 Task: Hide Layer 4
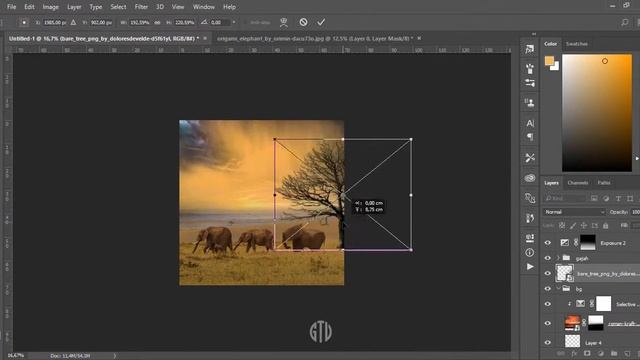tap(548, 342)
